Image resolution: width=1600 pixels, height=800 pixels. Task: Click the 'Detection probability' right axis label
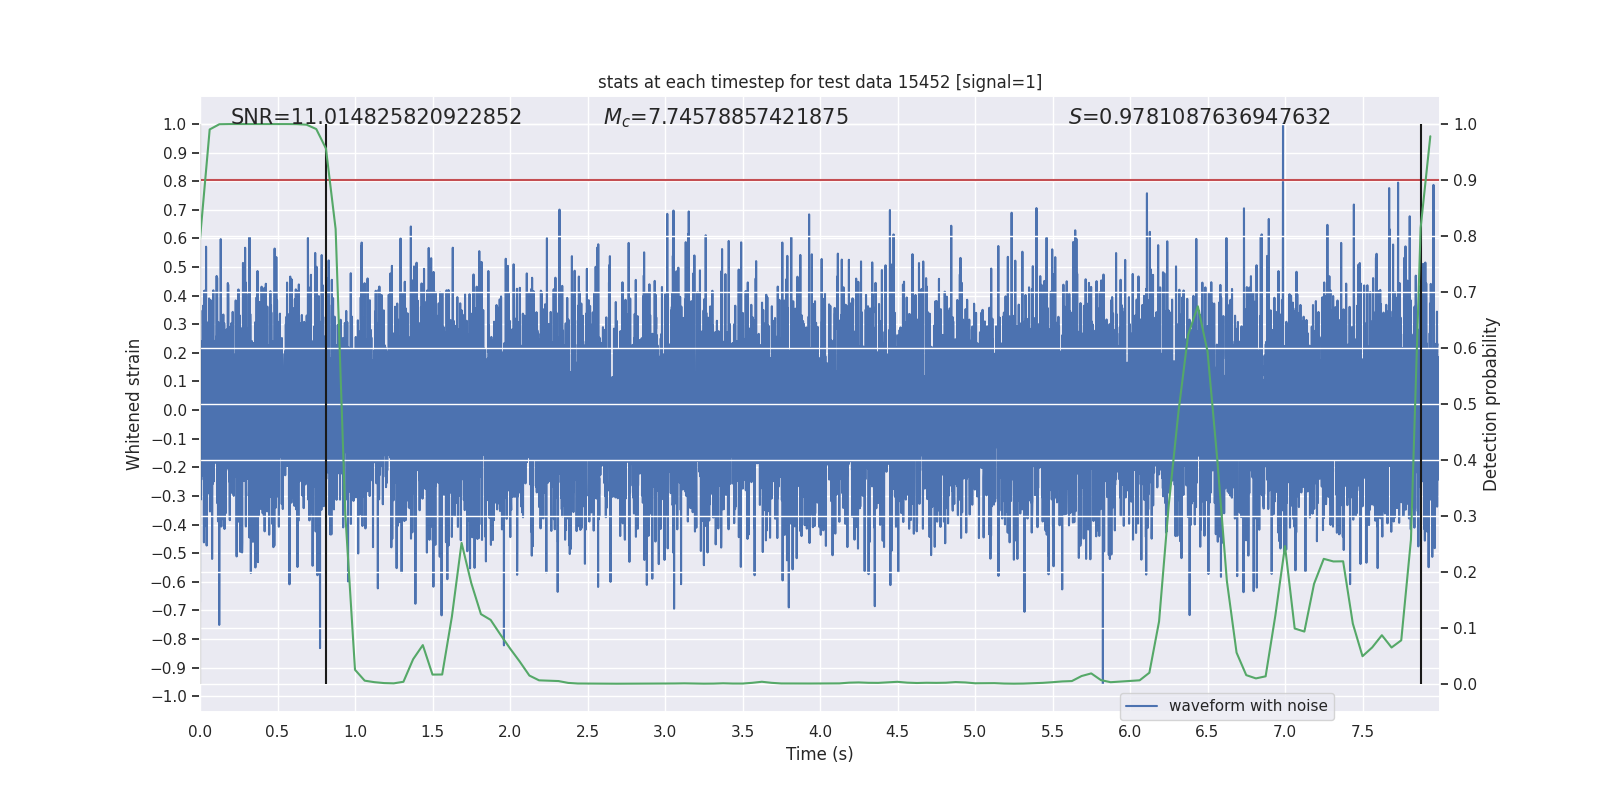tap(1491, 404)
